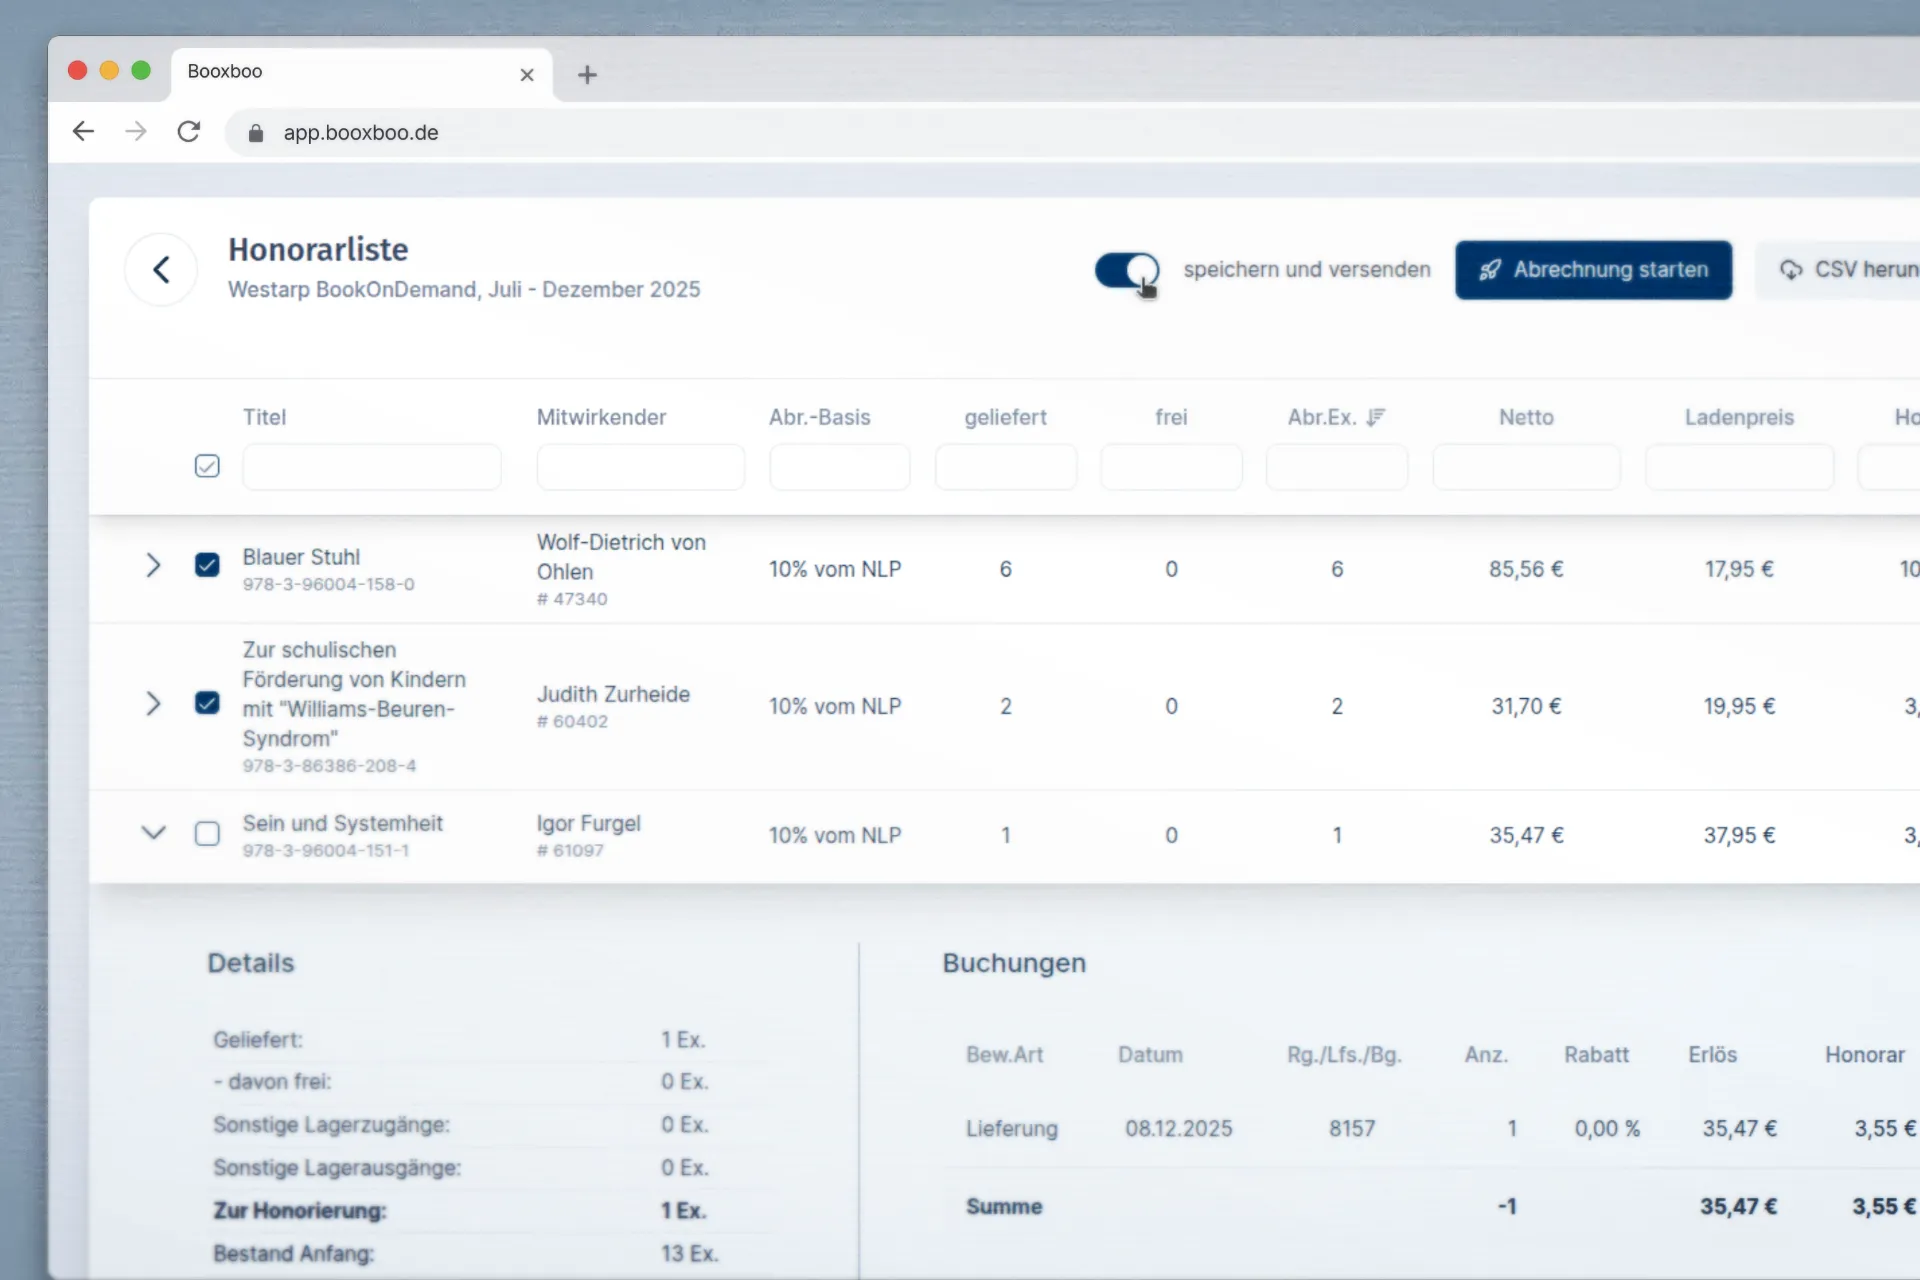Click the sort icon next to Abr.Ex.

coord(1376,417)
